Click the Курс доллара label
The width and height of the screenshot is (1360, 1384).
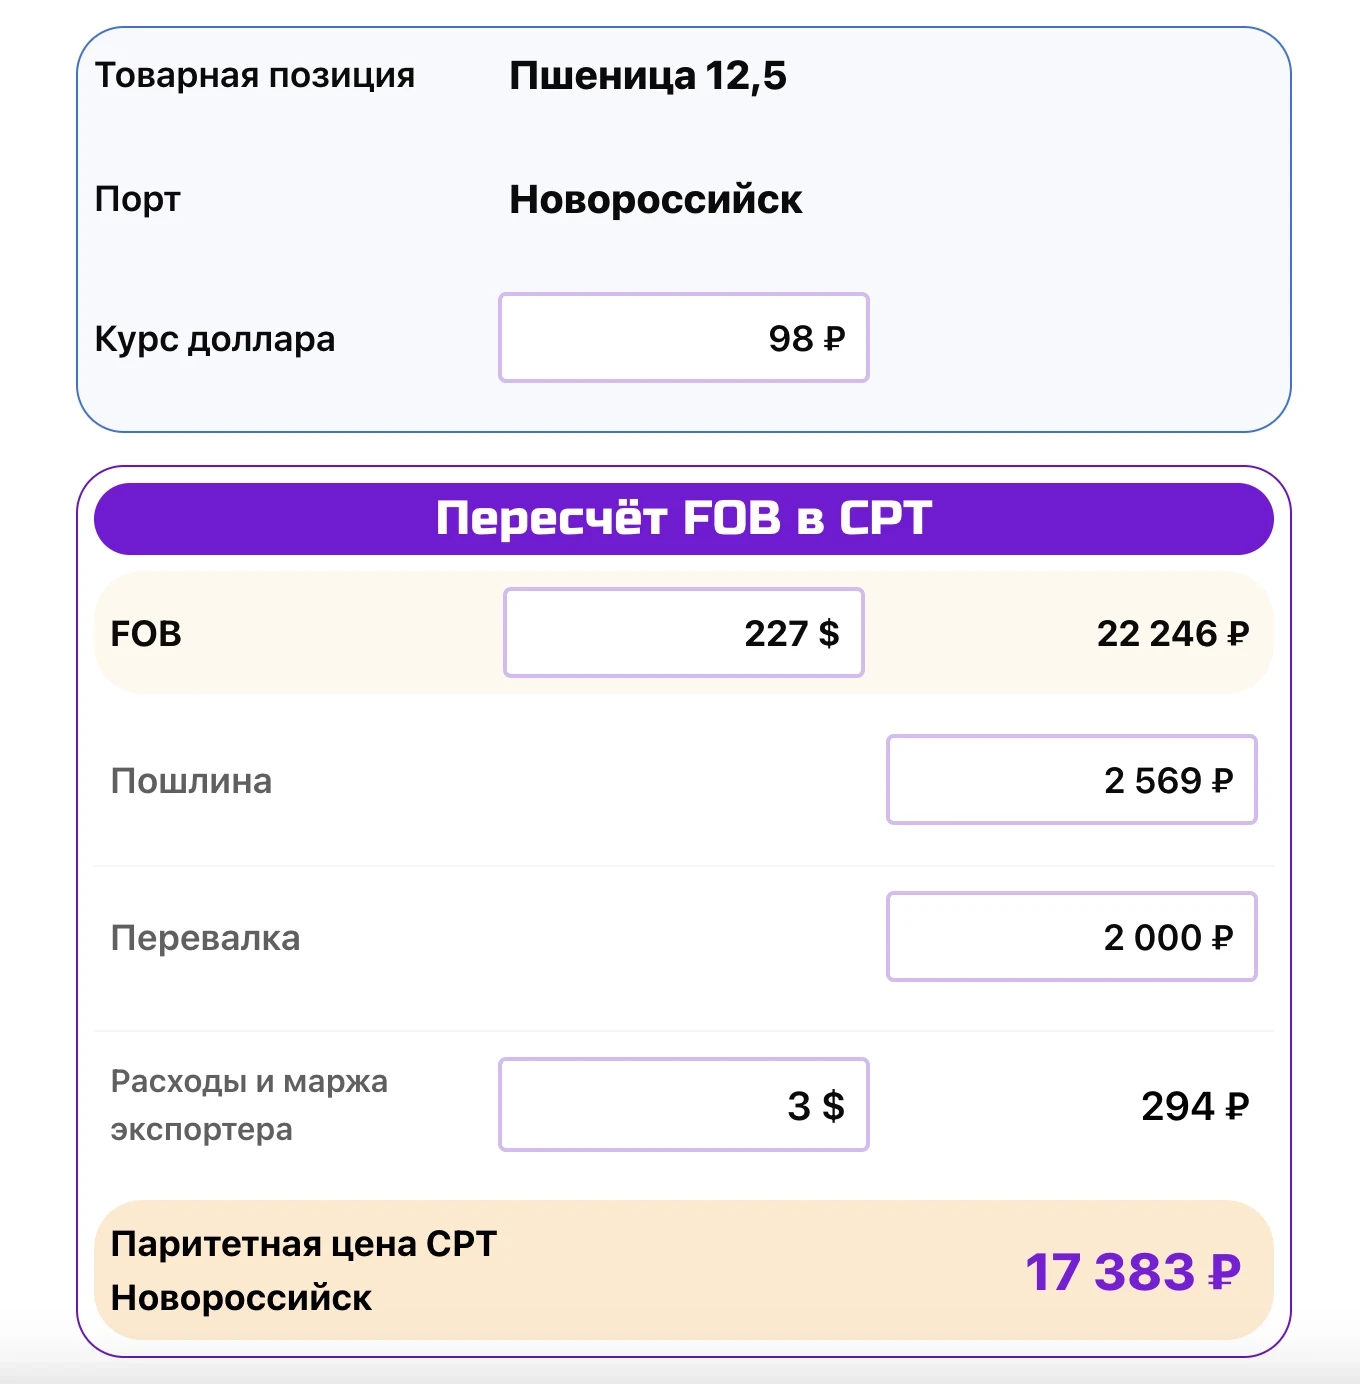pos(214,339)
